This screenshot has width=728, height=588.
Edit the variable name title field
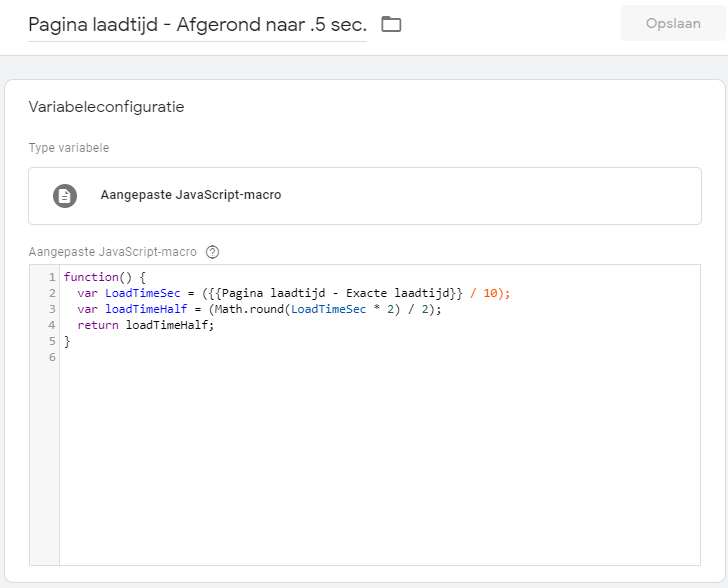coord(197,25)
